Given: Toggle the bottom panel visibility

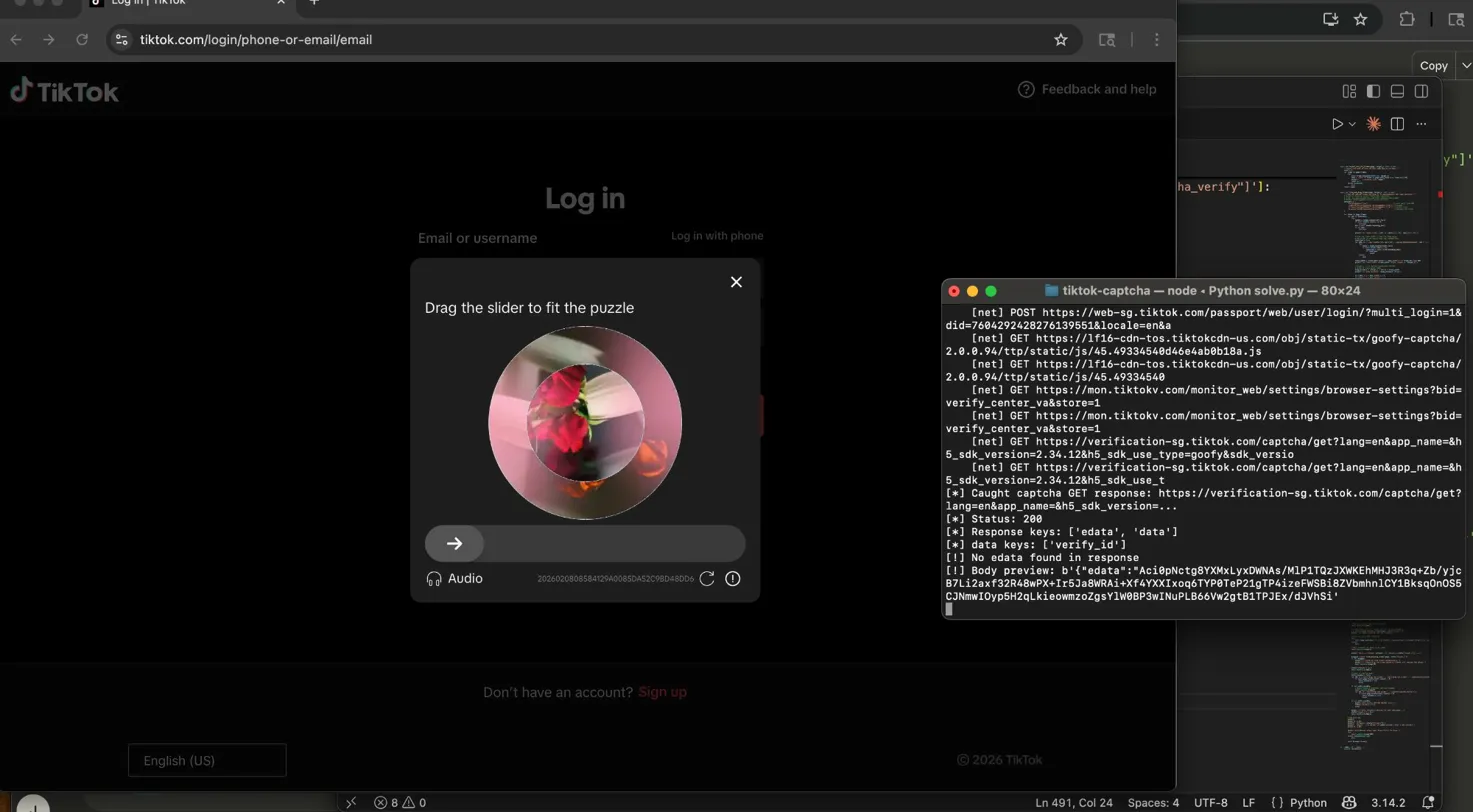Looking at the screenshot, I should (x=1397, y=91).
